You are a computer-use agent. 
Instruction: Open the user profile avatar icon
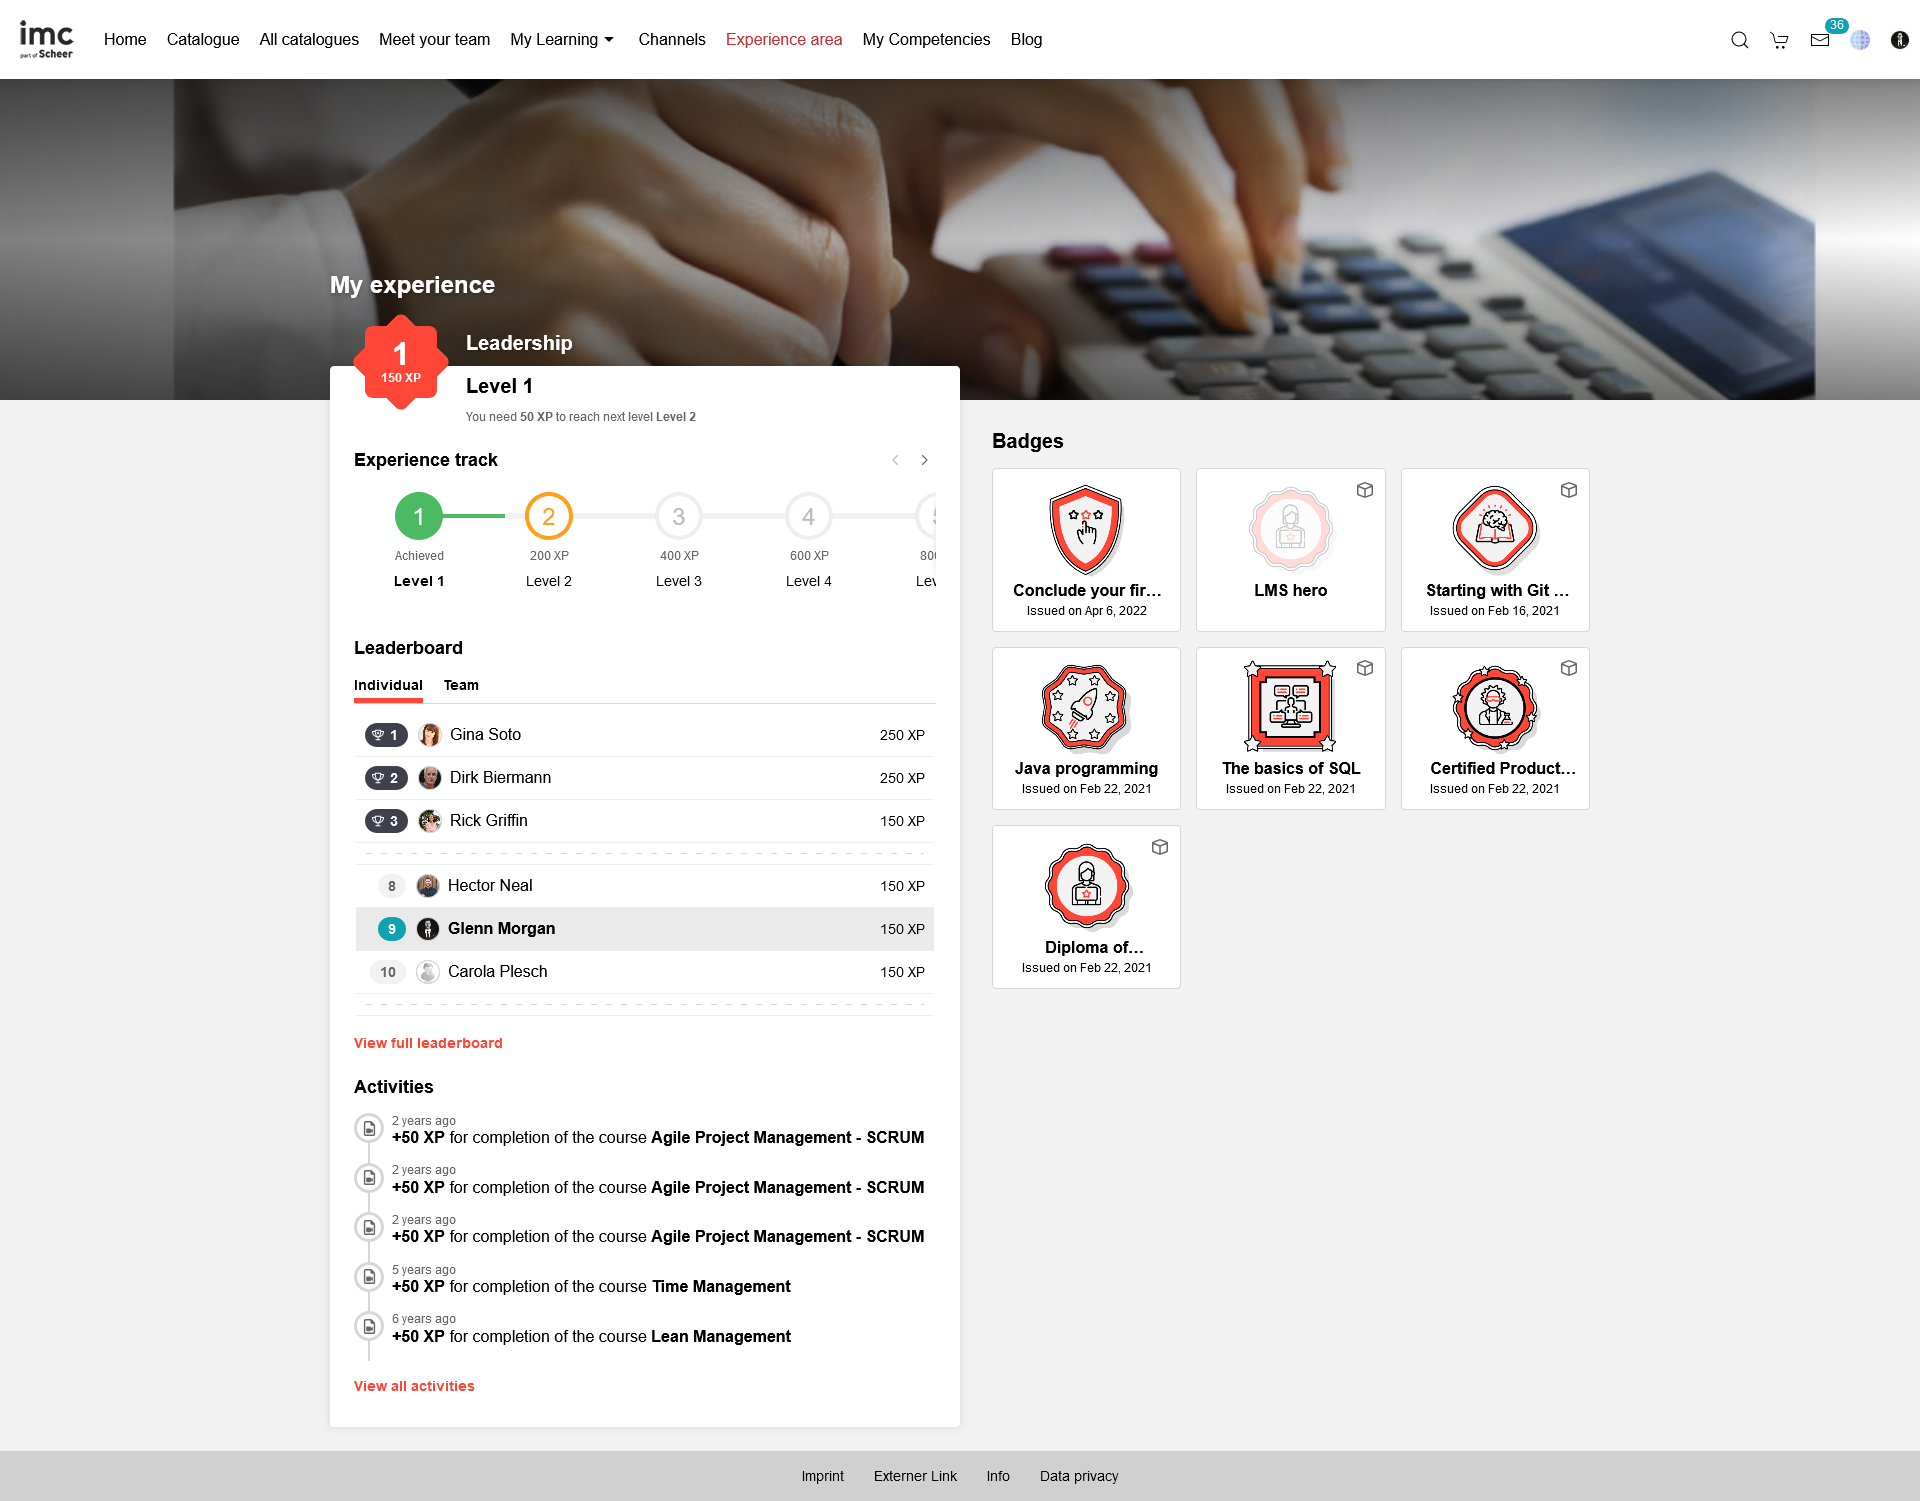coord(1899,40)
